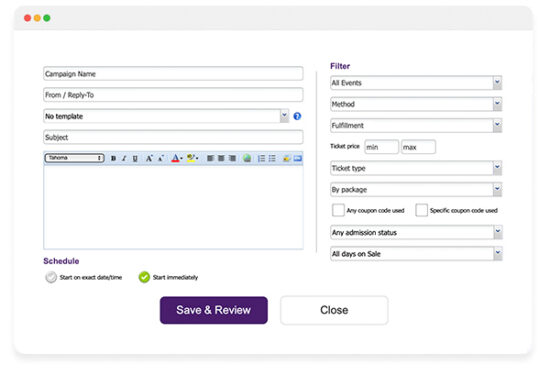Insert a numbered list
550x387 pixels.
pos(261,159)
